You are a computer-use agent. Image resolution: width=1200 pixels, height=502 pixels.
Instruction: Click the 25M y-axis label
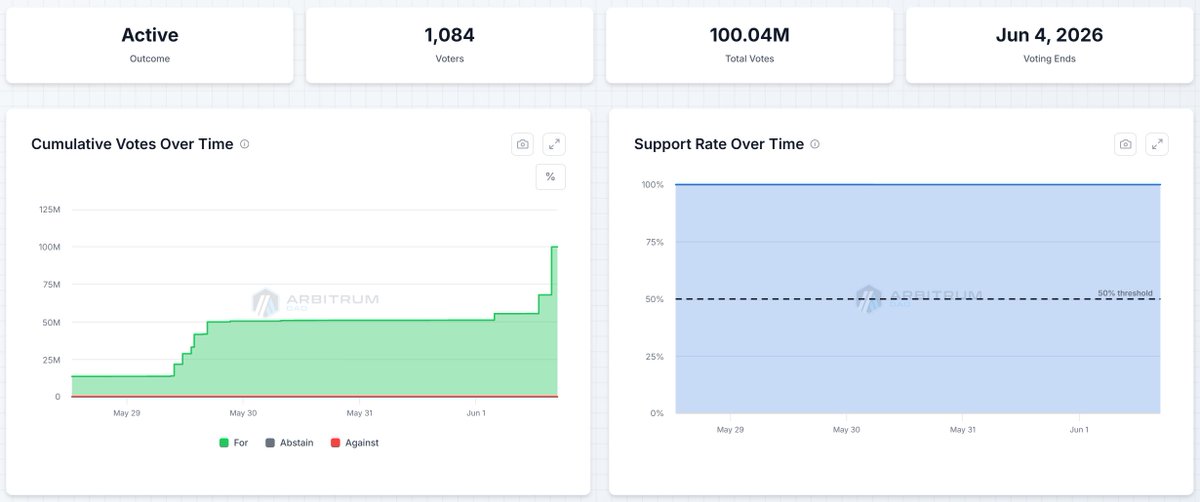(50, 359)
